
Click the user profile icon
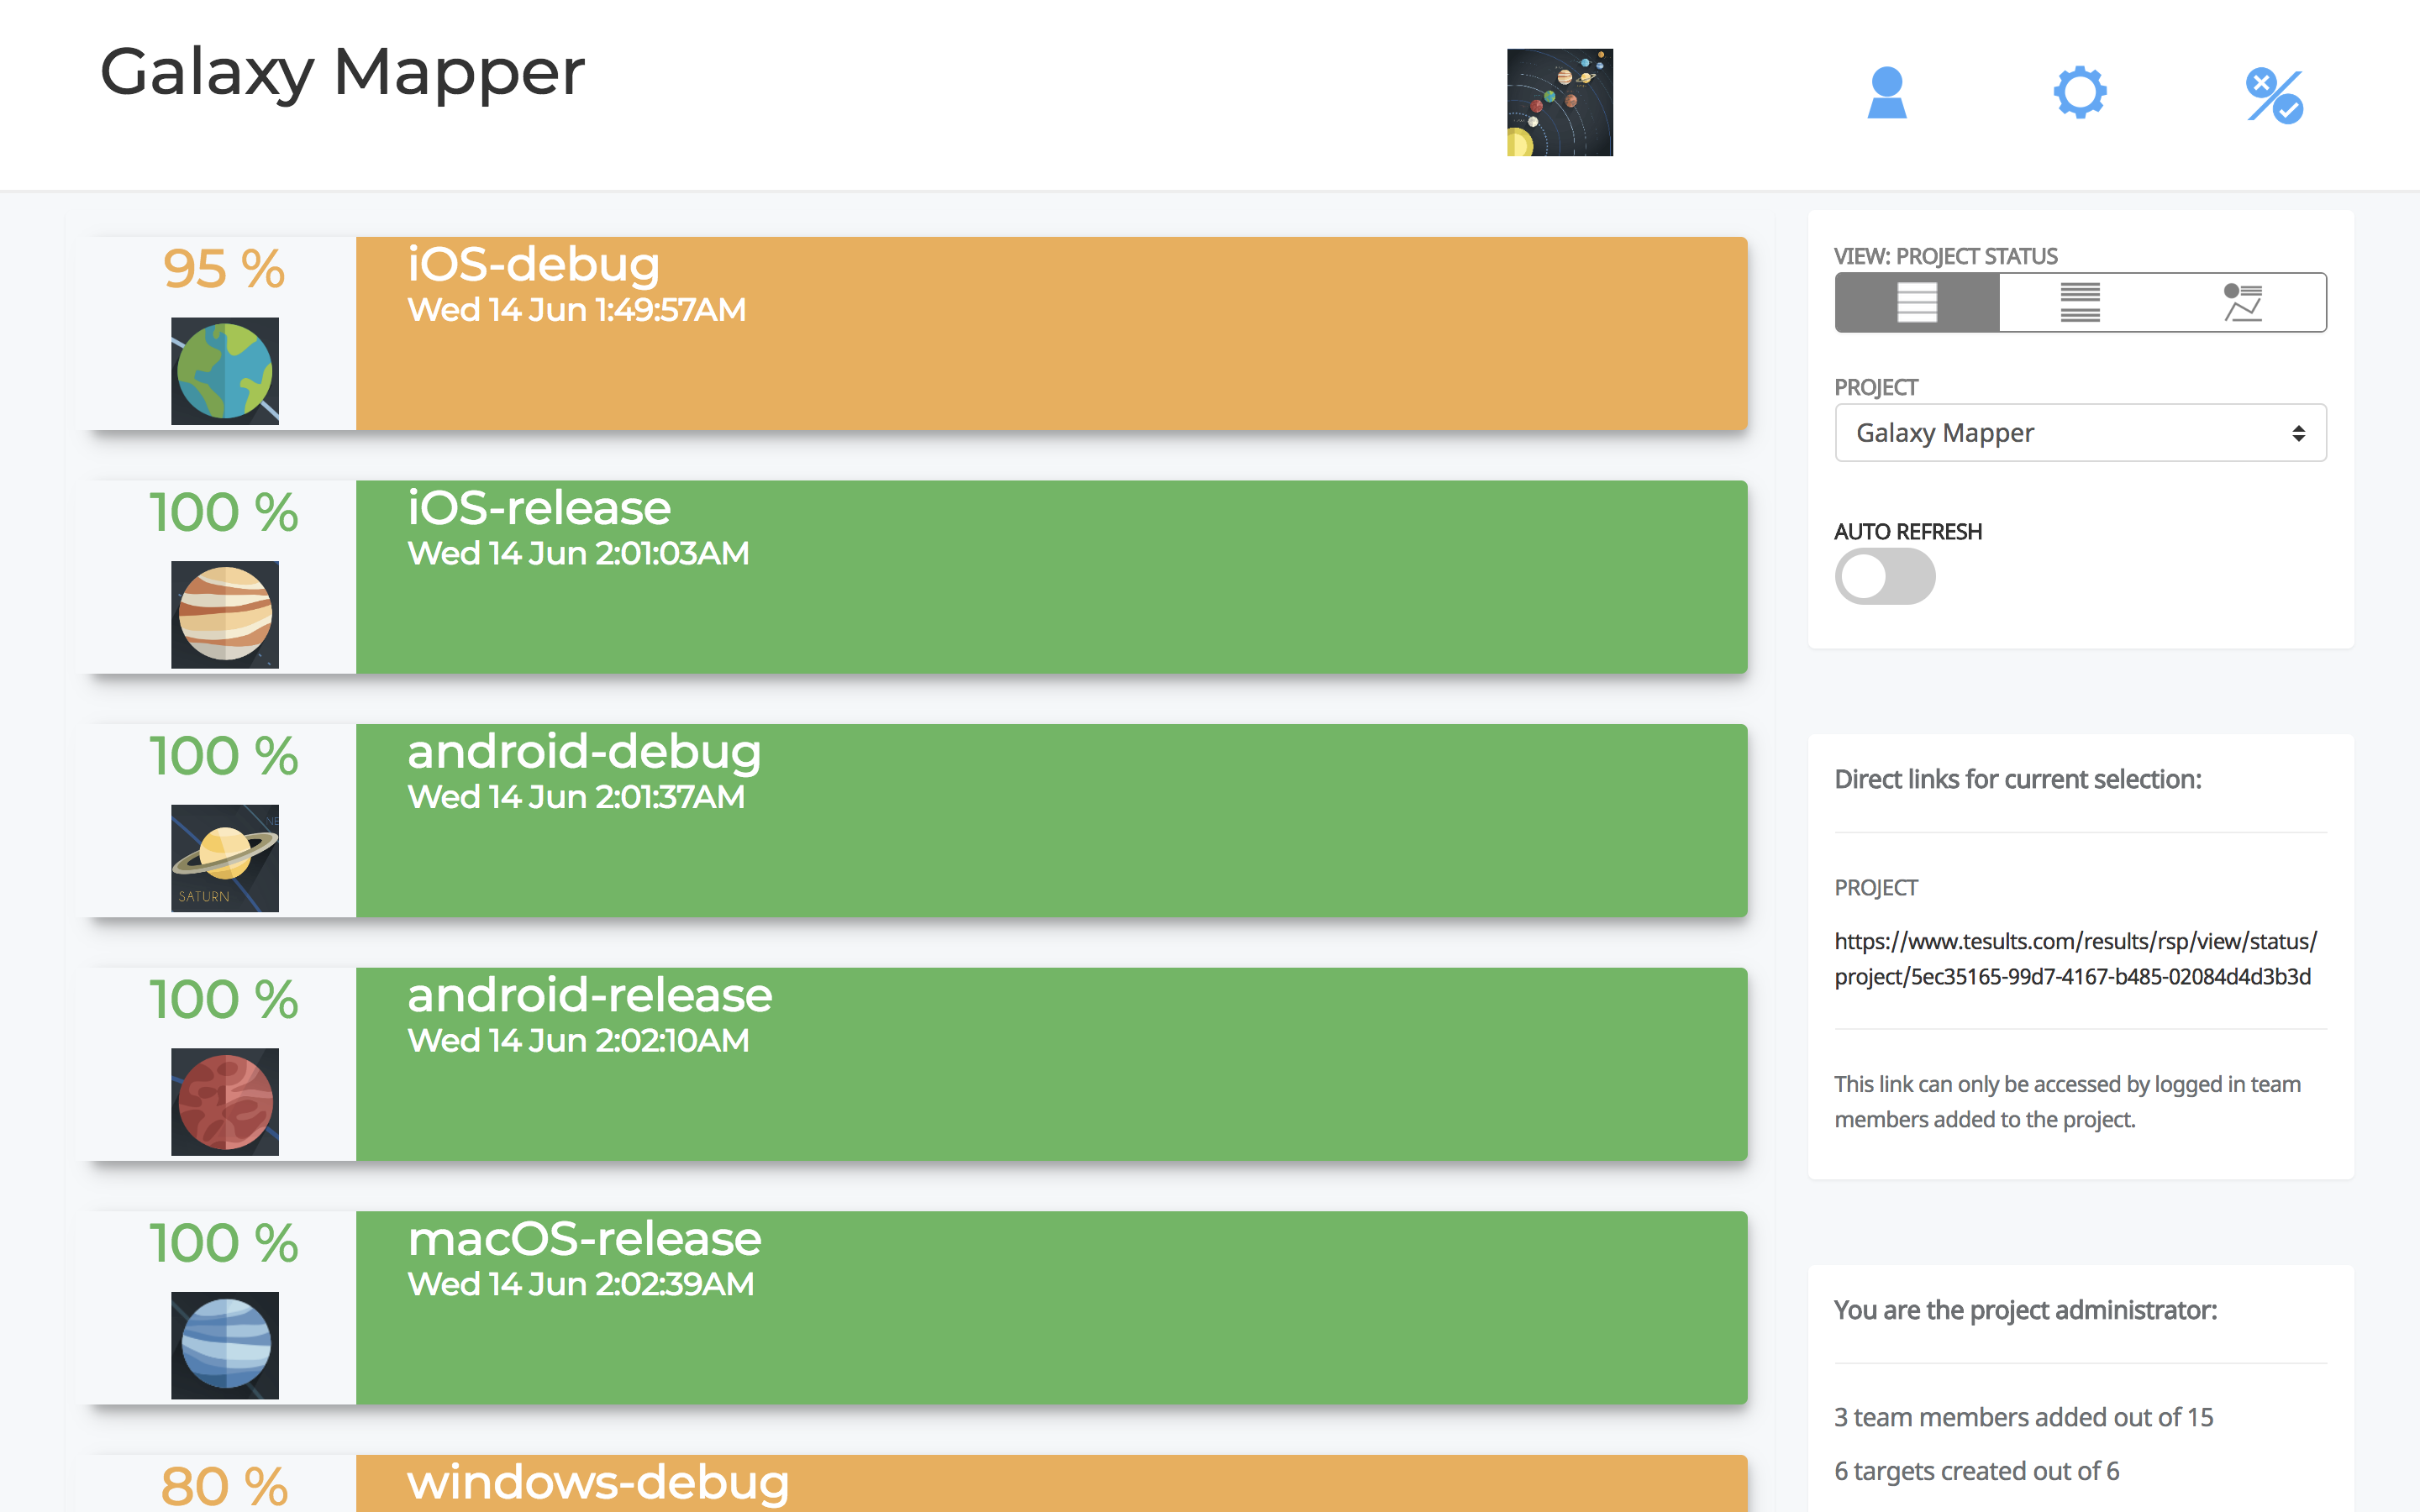click(1886, 93)
